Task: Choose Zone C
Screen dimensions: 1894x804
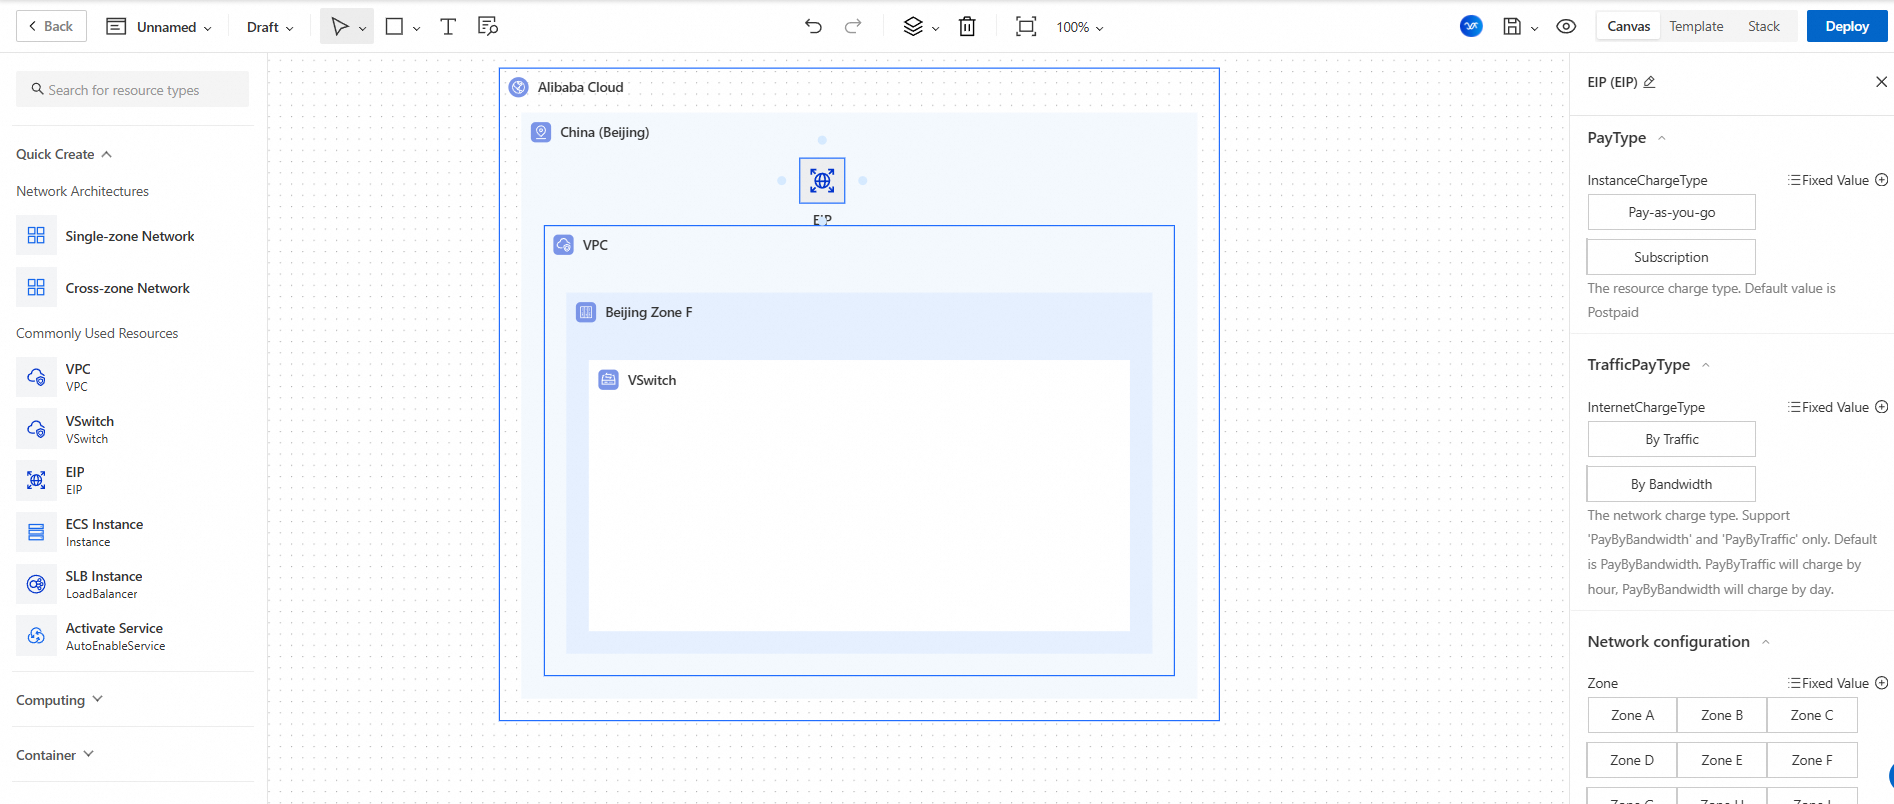Action: tap(1812, 715)
